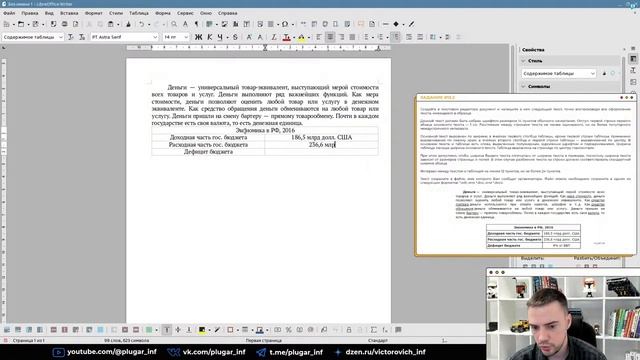
Task: Collapse the 'Стиль' section in the sidebar
Action: [524, 61]
